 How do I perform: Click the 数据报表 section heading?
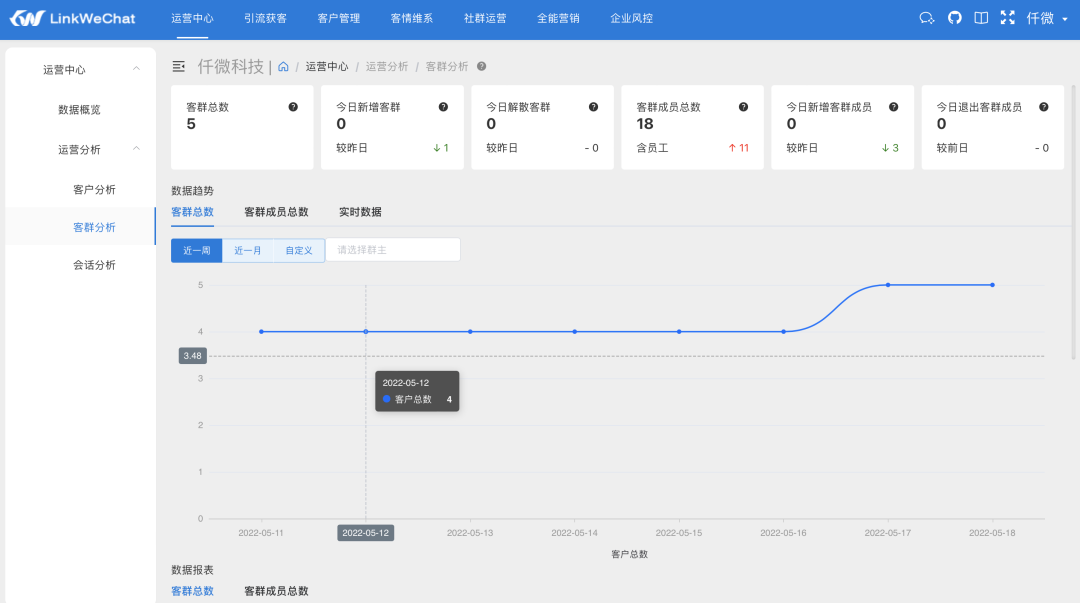[x=192, y=570]
